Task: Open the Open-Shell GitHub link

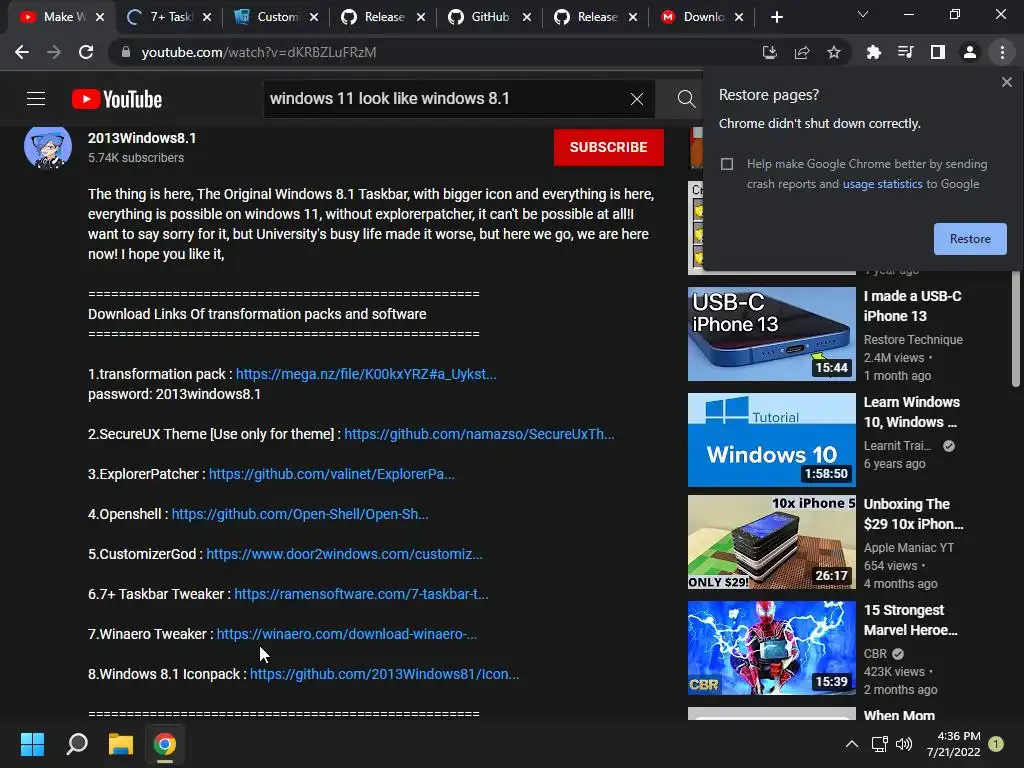Action: click(x=300, y=514)
